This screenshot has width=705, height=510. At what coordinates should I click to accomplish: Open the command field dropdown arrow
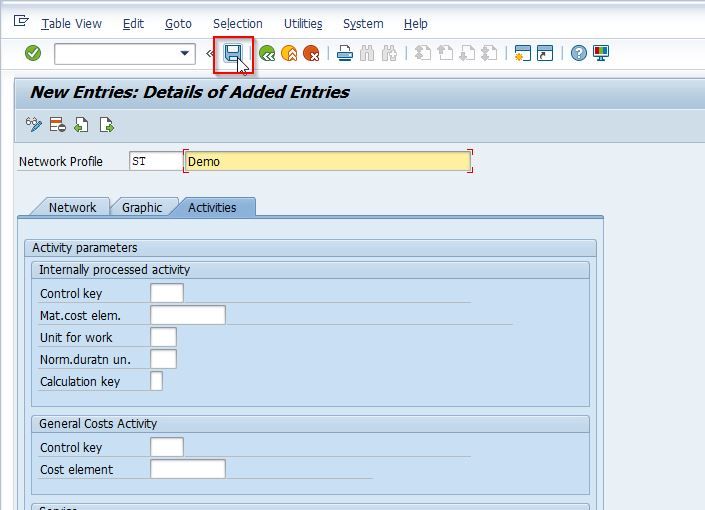[x=184, y=53]
